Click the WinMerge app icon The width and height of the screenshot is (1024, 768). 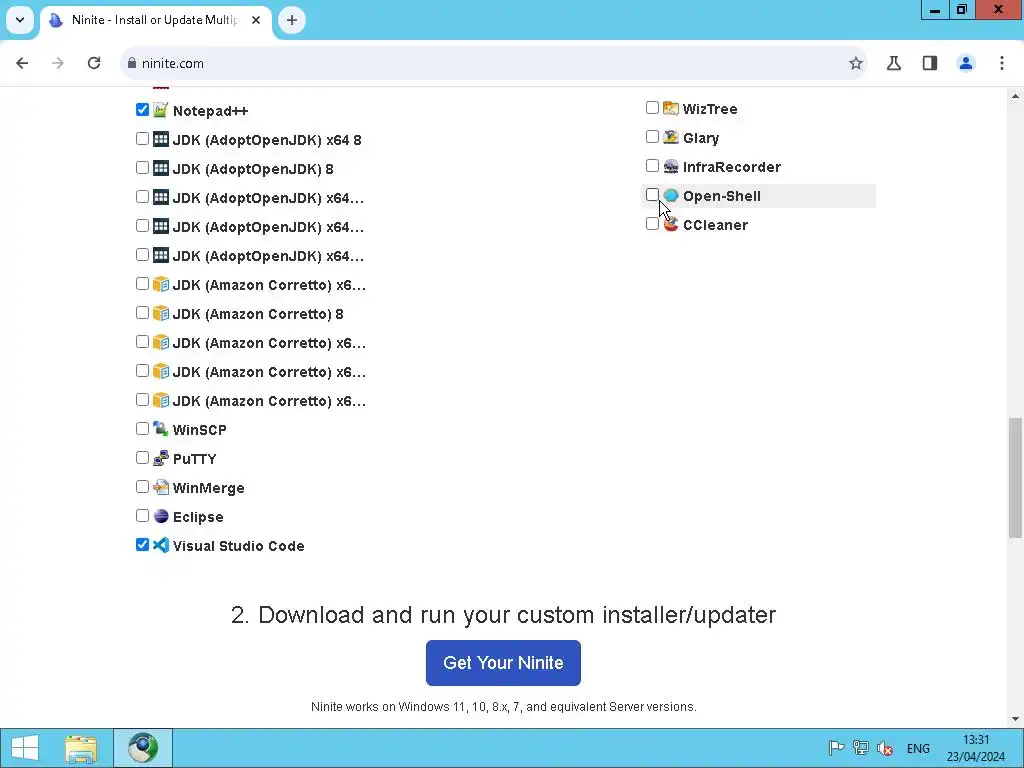click(161, 487)
